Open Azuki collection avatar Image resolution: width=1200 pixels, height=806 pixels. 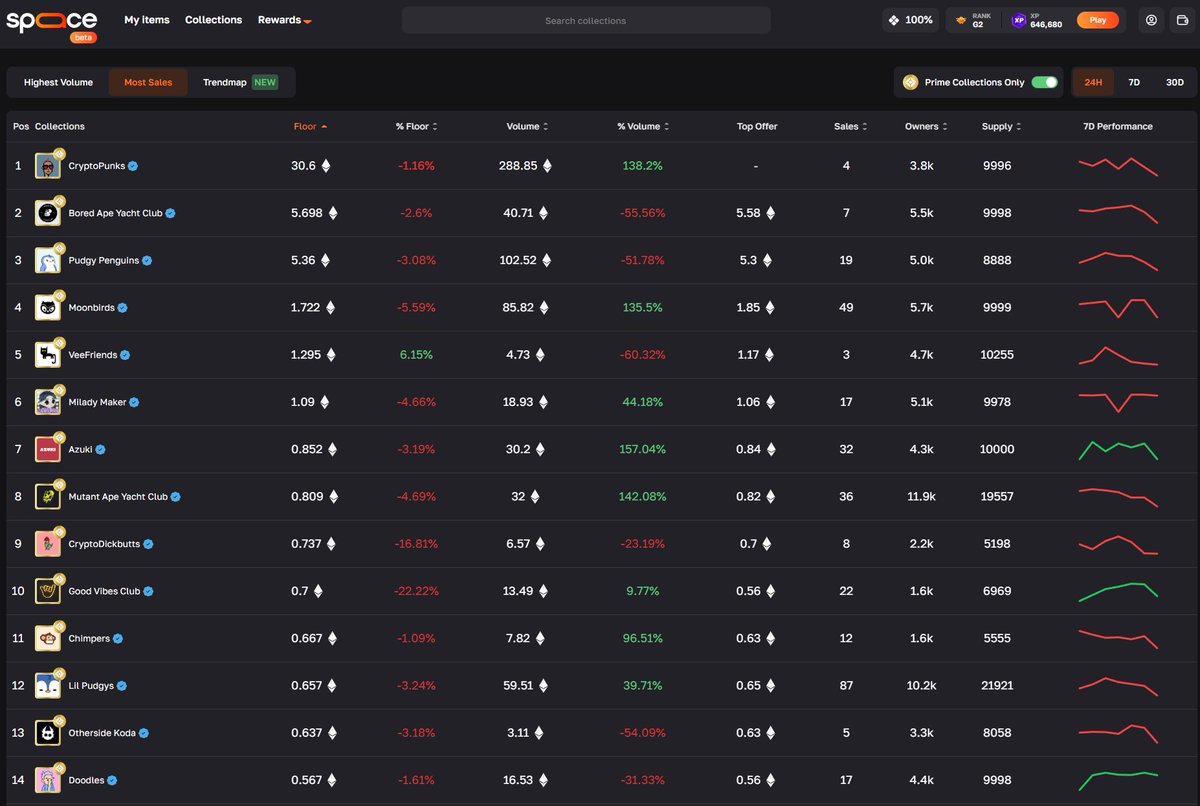[48, 449]
